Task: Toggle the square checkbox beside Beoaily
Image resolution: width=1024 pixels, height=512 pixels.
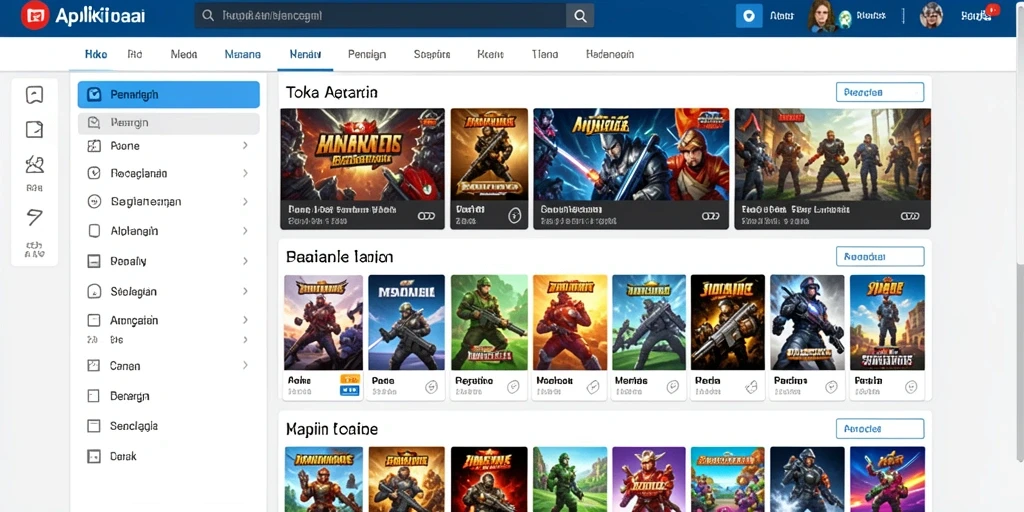Action: click(94, 261)
